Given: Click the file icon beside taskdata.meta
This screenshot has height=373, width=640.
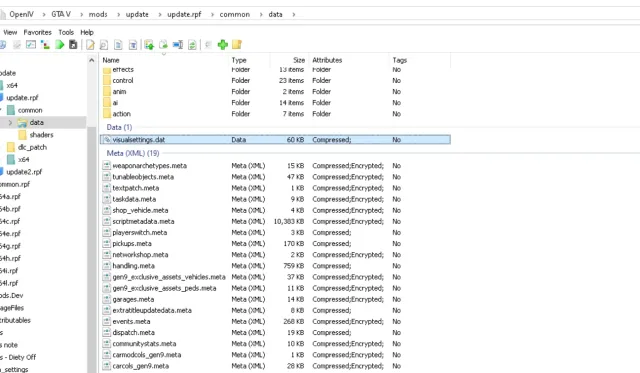Looking at the screenshot, I should click(107, 199).
